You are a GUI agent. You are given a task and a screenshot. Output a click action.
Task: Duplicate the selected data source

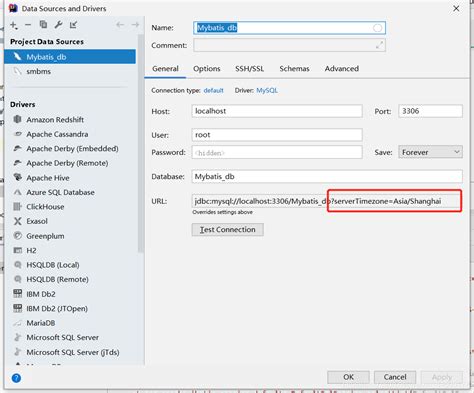click(x=43, y=24)
